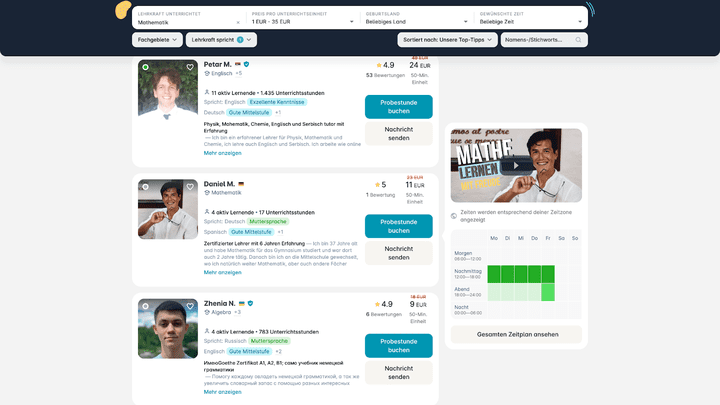The height and width of the screenshot is (405, 720).
Task: Clear the Mathematik subject filter with X
Action: [x=237, y=21]
